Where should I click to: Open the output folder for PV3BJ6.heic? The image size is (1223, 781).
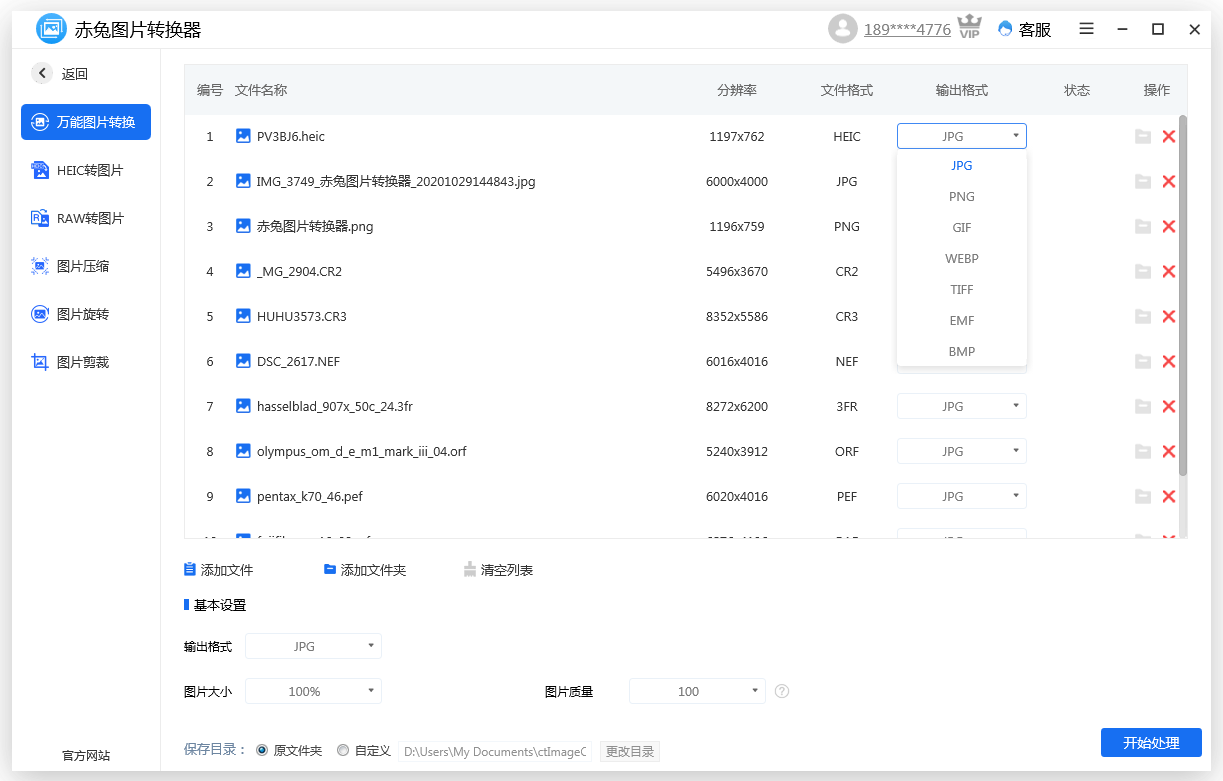1143,136
